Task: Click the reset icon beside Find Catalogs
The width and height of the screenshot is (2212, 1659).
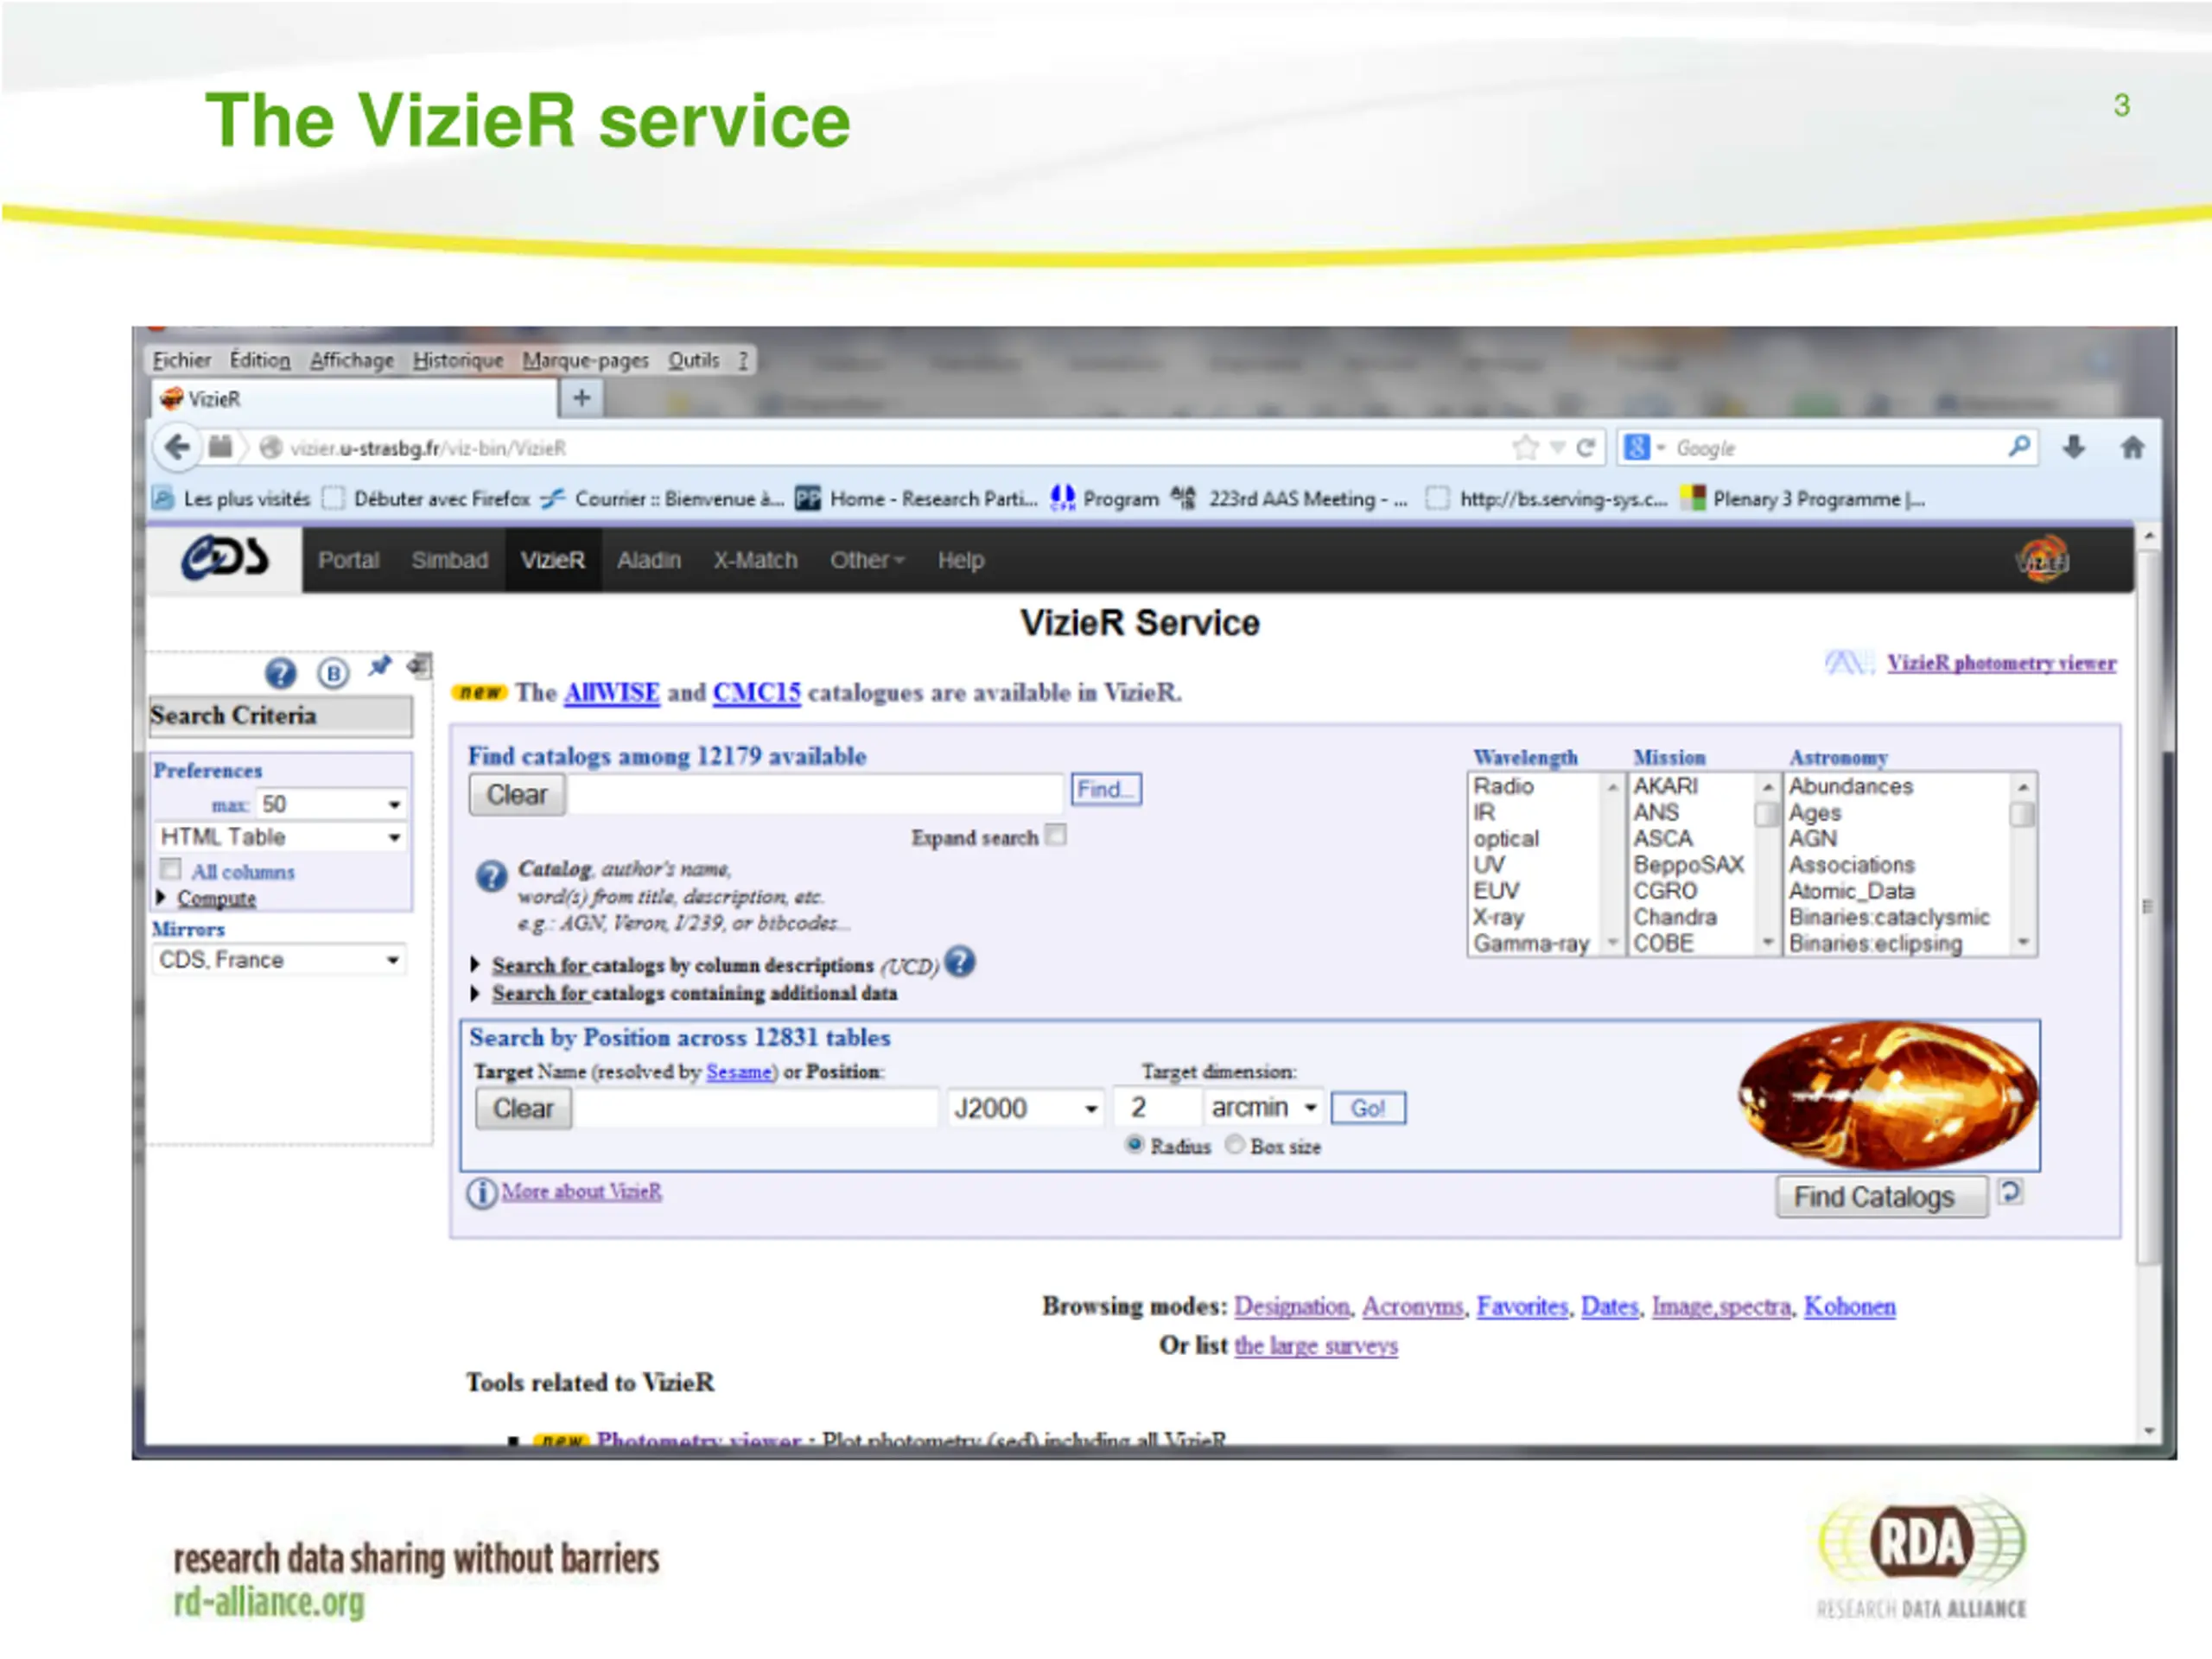Action: pos(2010,1192)
